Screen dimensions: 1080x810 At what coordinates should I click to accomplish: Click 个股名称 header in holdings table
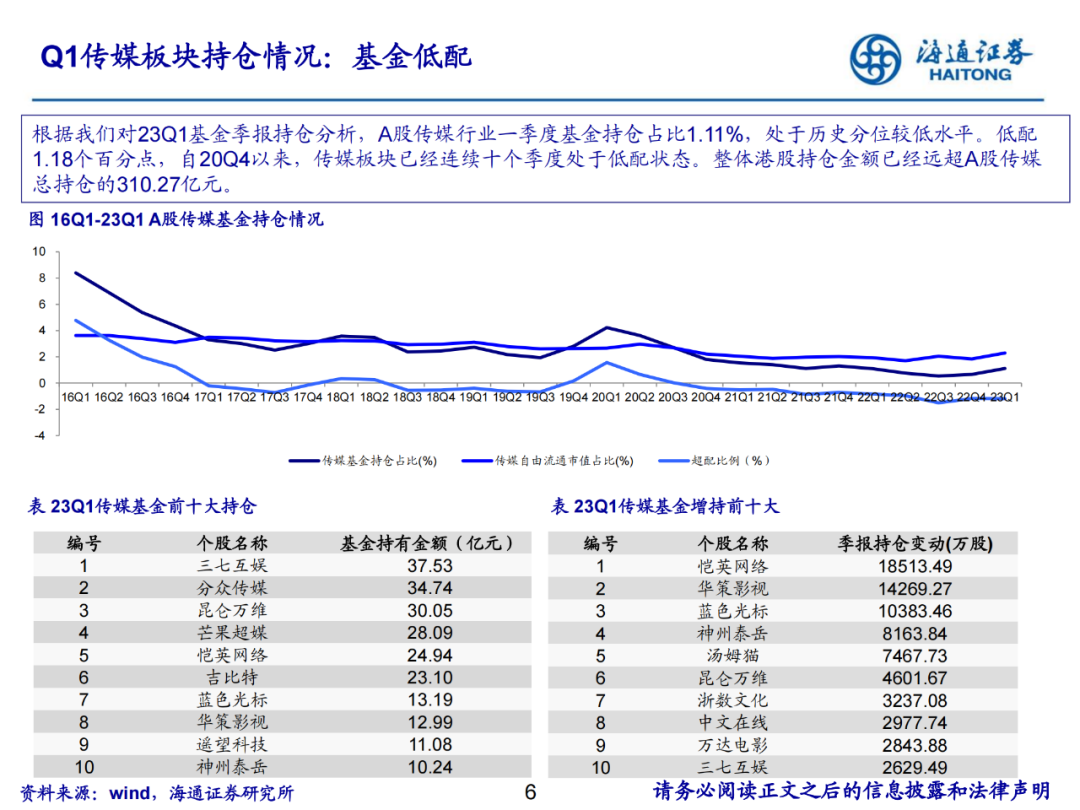pyautogui.click(x=232, y=543)
